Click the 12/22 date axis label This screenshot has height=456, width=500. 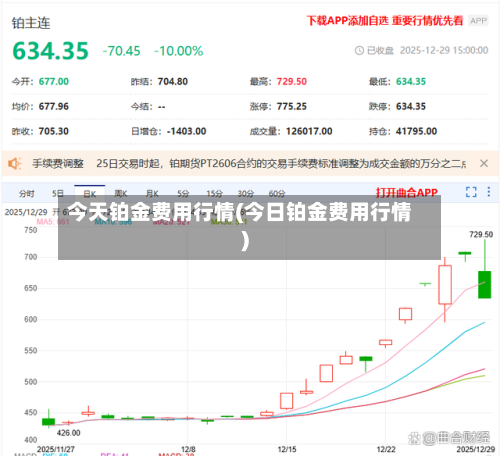click(386, 449)
